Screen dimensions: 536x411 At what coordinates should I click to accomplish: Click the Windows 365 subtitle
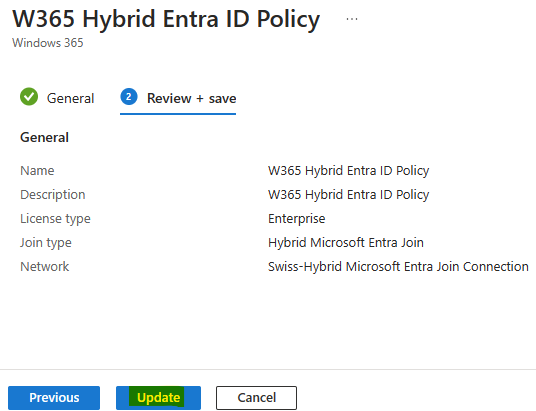(48, 43)
